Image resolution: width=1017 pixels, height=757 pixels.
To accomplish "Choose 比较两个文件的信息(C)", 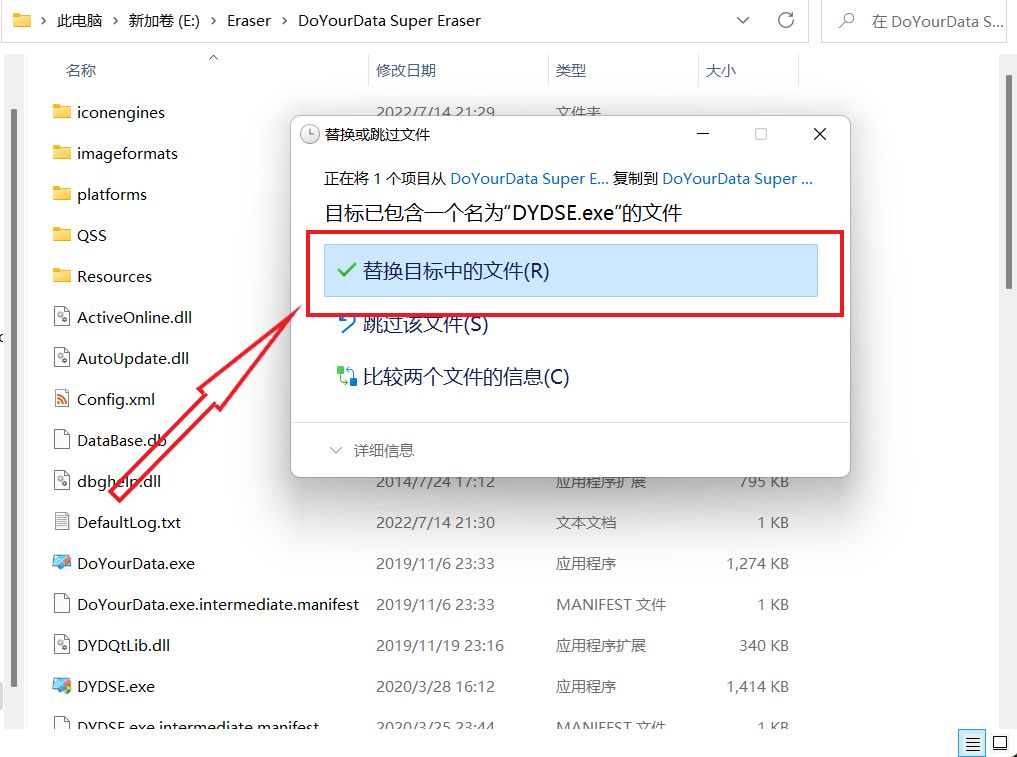I will point(465,376).
